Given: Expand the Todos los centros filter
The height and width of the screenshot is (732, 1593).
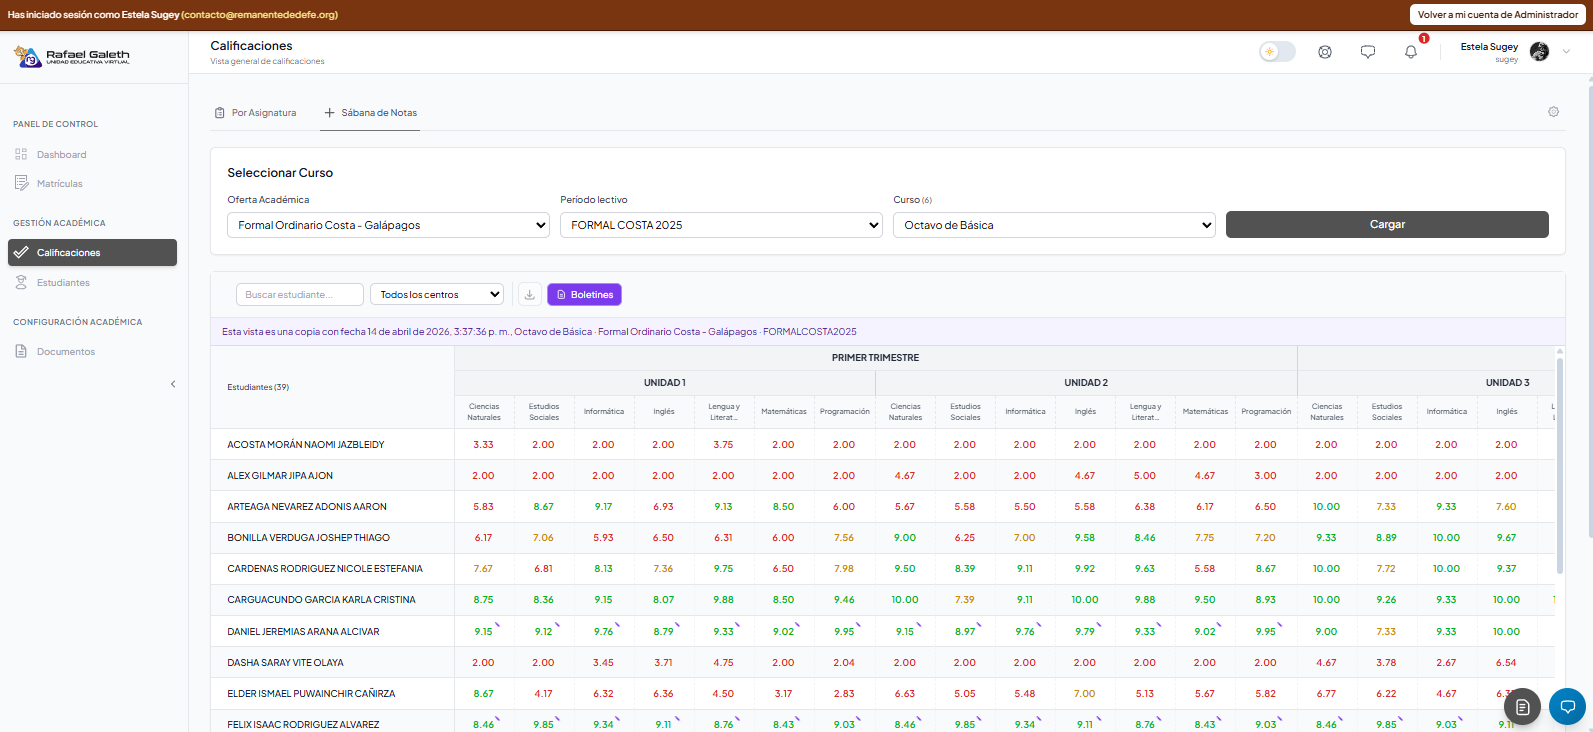Looking at the screenshot, I should (x=437, y=295).
